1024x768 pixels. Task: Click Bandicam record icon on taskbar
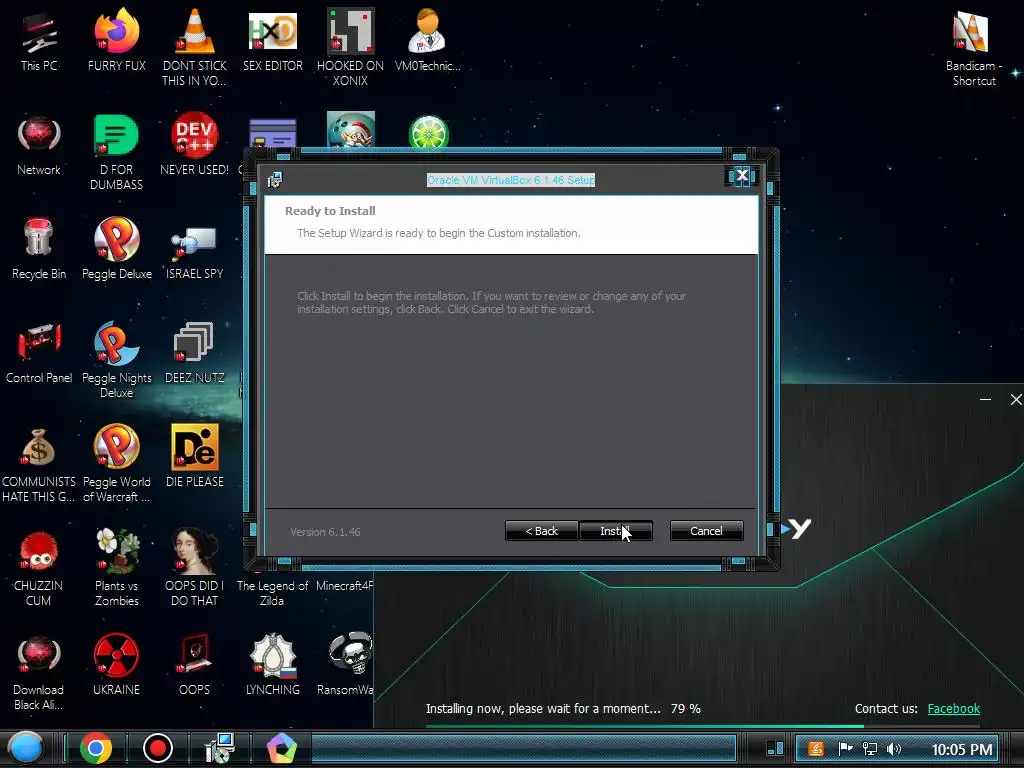click(157, 748)
